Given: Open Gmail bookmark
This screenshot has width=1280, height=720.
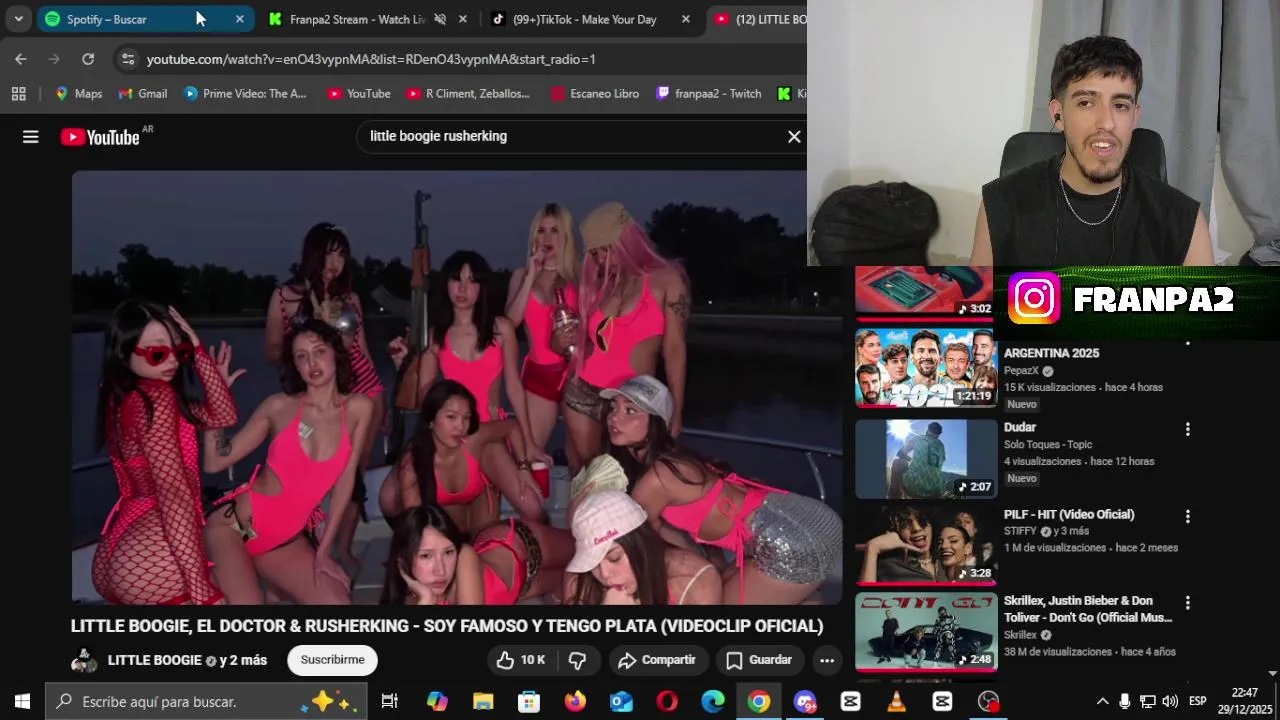Looking at the screenshot, I should [x=143, y=93].
